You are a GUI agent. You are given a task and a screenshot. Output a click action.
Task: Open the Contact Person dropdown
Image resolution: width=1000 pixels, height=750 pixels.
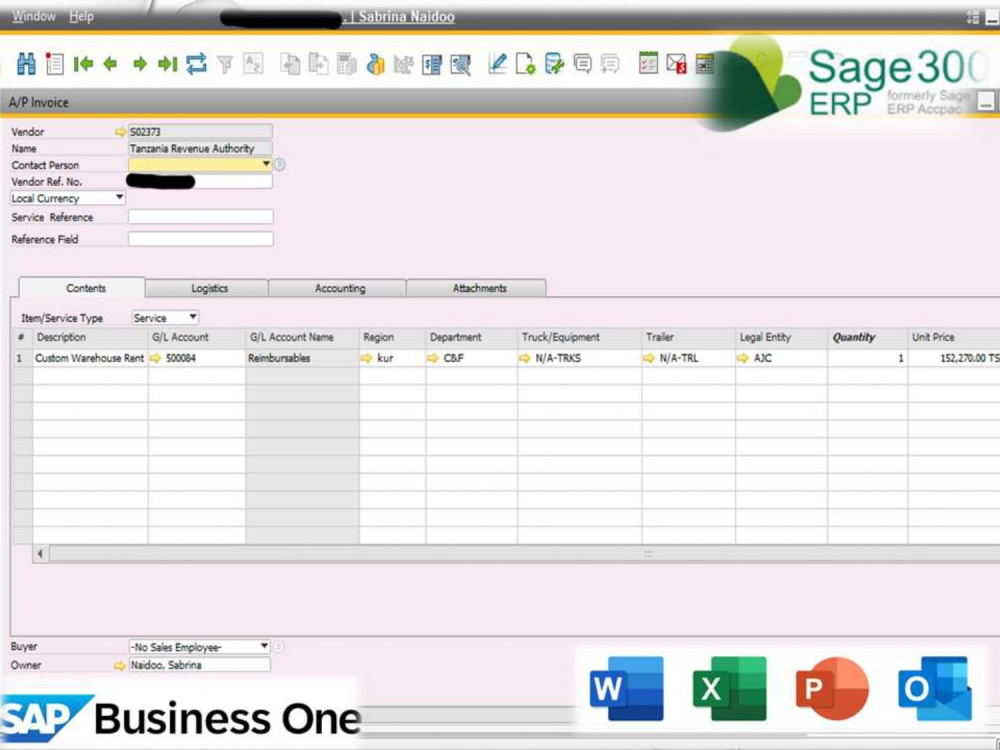click(x=266, y=165)
